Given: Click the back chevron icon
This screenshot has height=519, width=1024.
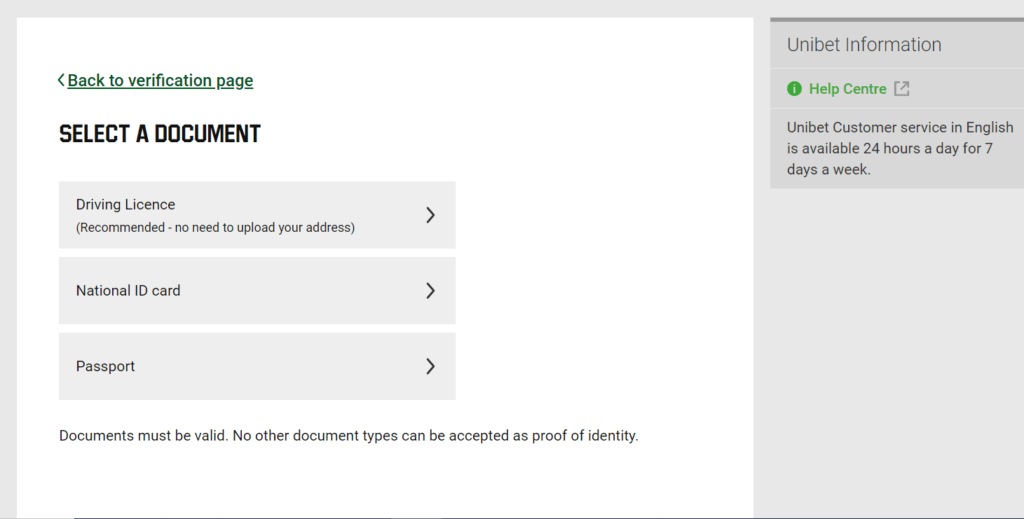Looking at the screenshot, I should pos(61,80).
